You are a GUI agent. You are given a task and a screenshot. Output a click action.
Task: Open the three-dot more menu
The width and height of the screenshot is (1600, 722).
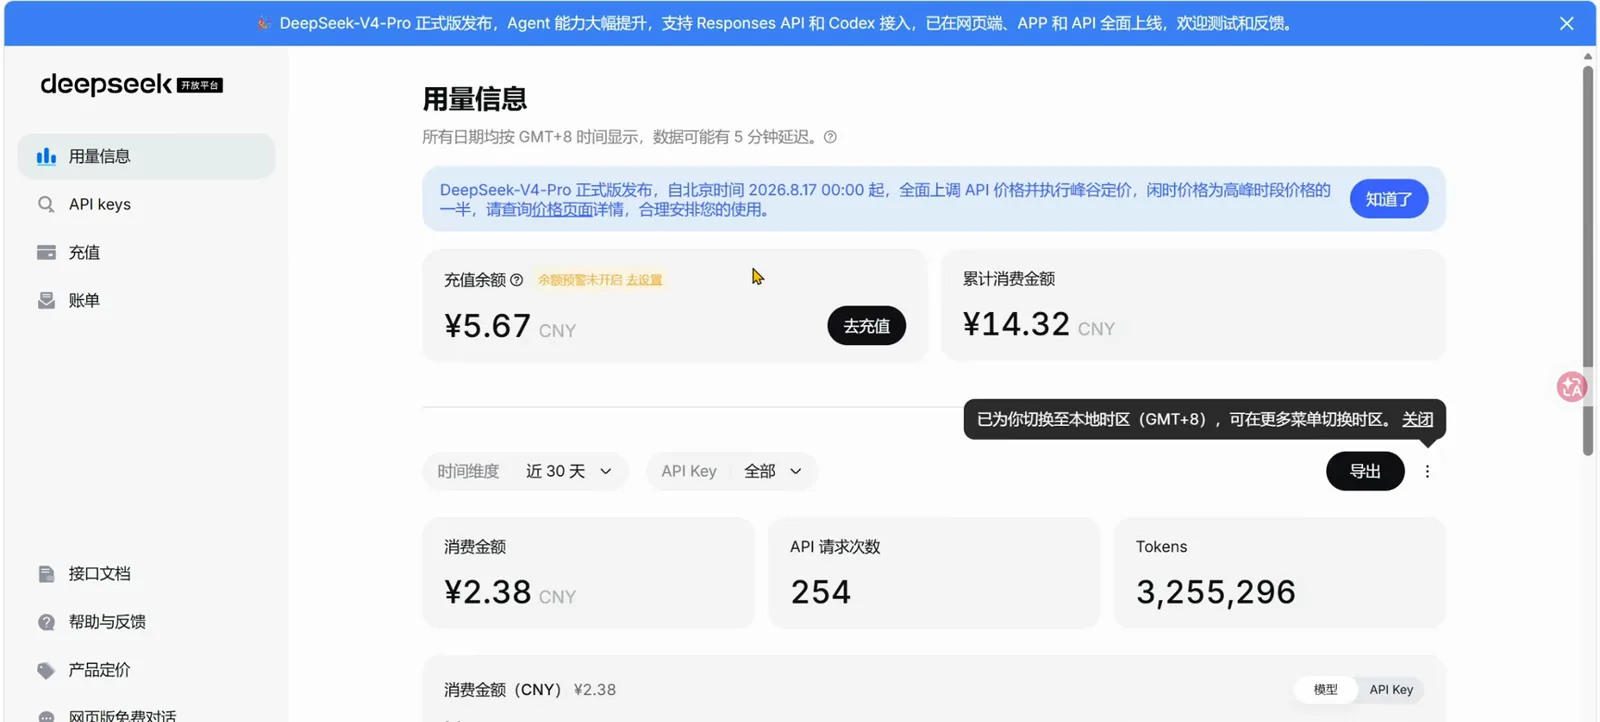[1427, 471]
